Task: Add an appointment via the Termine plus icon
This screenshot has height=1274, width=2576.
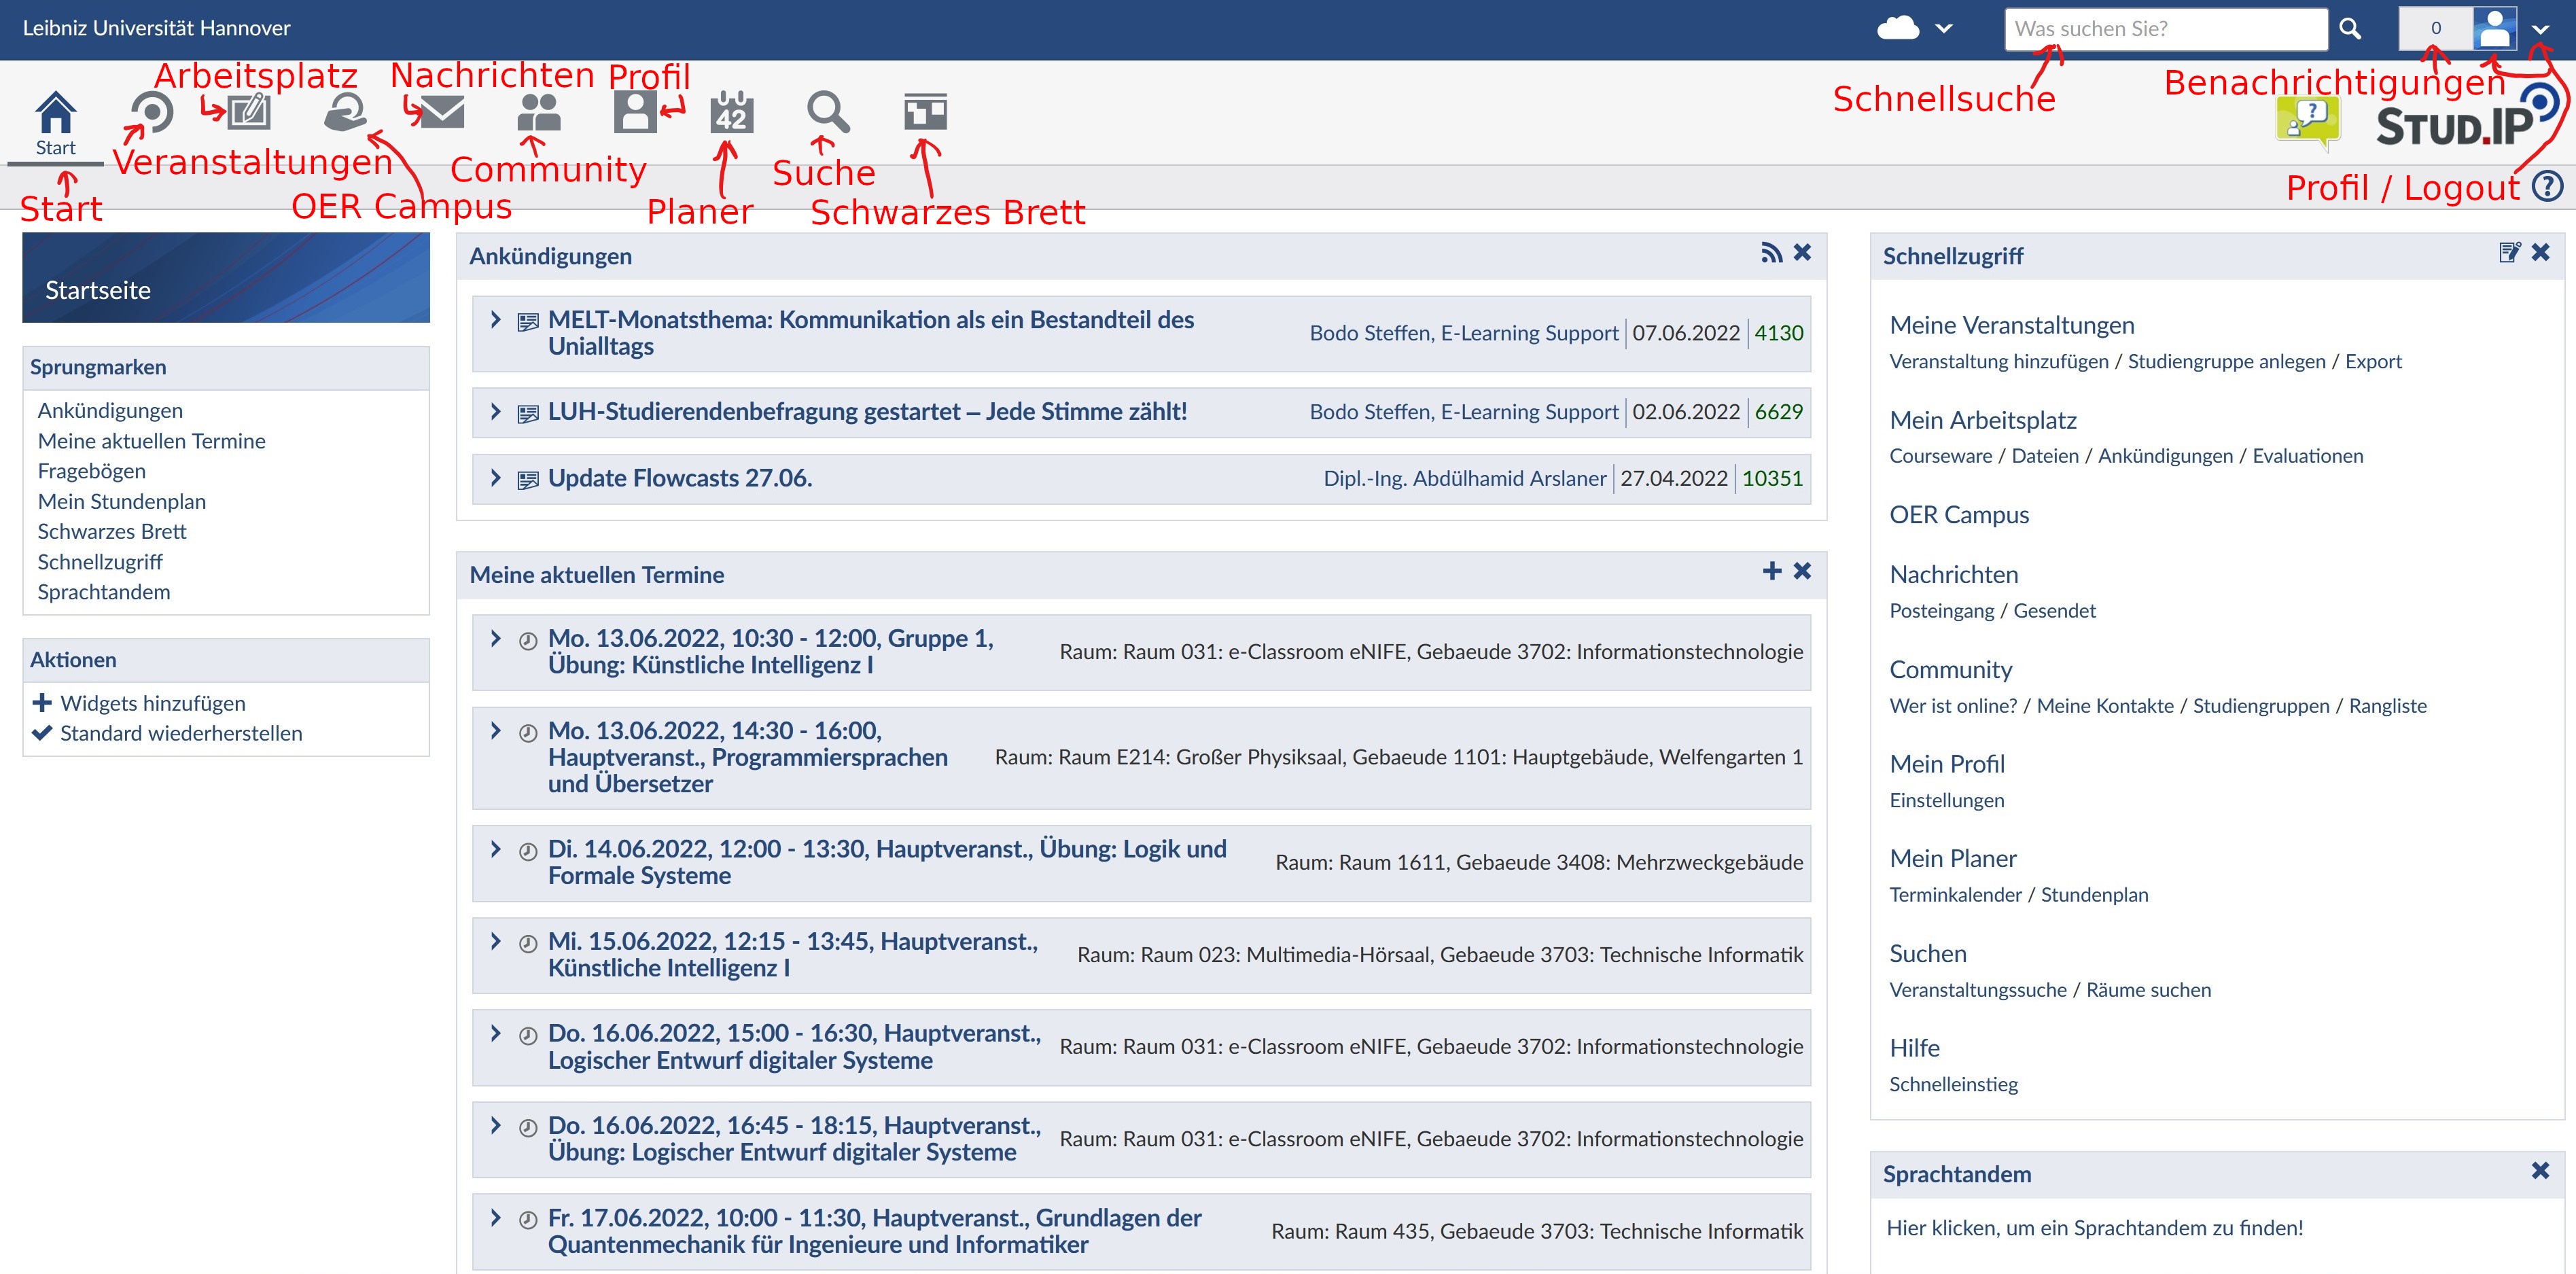Action: [x=1772, y=571]
